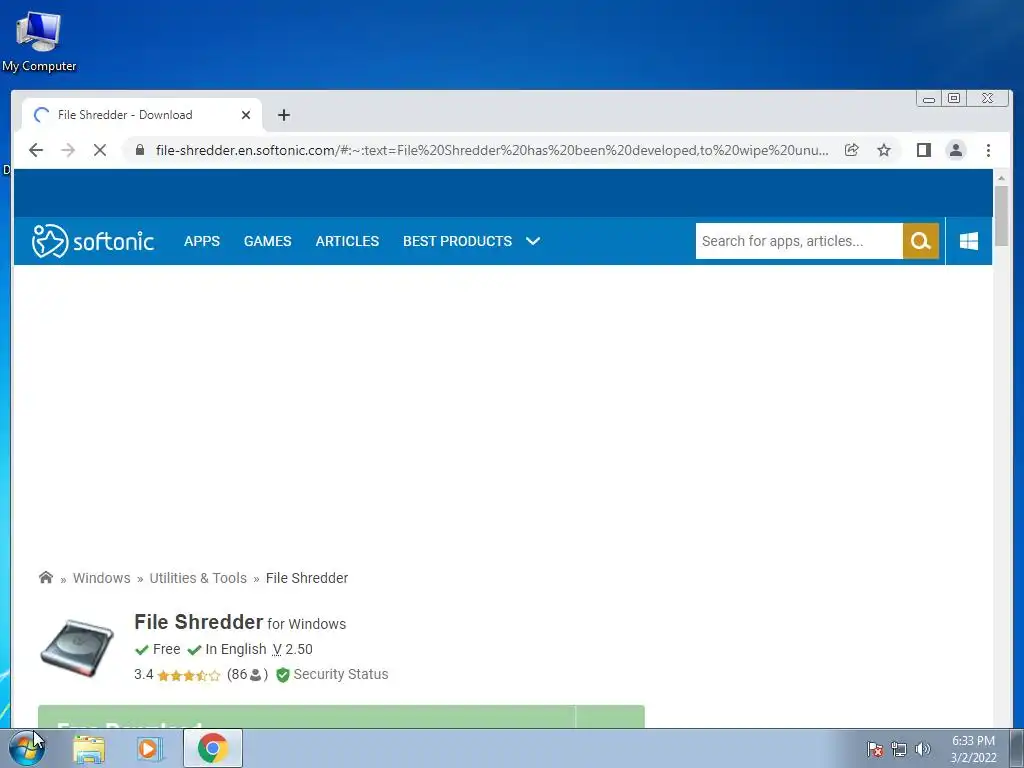
Task: Submit search with the magnifier button
Action: pos(921,241)
